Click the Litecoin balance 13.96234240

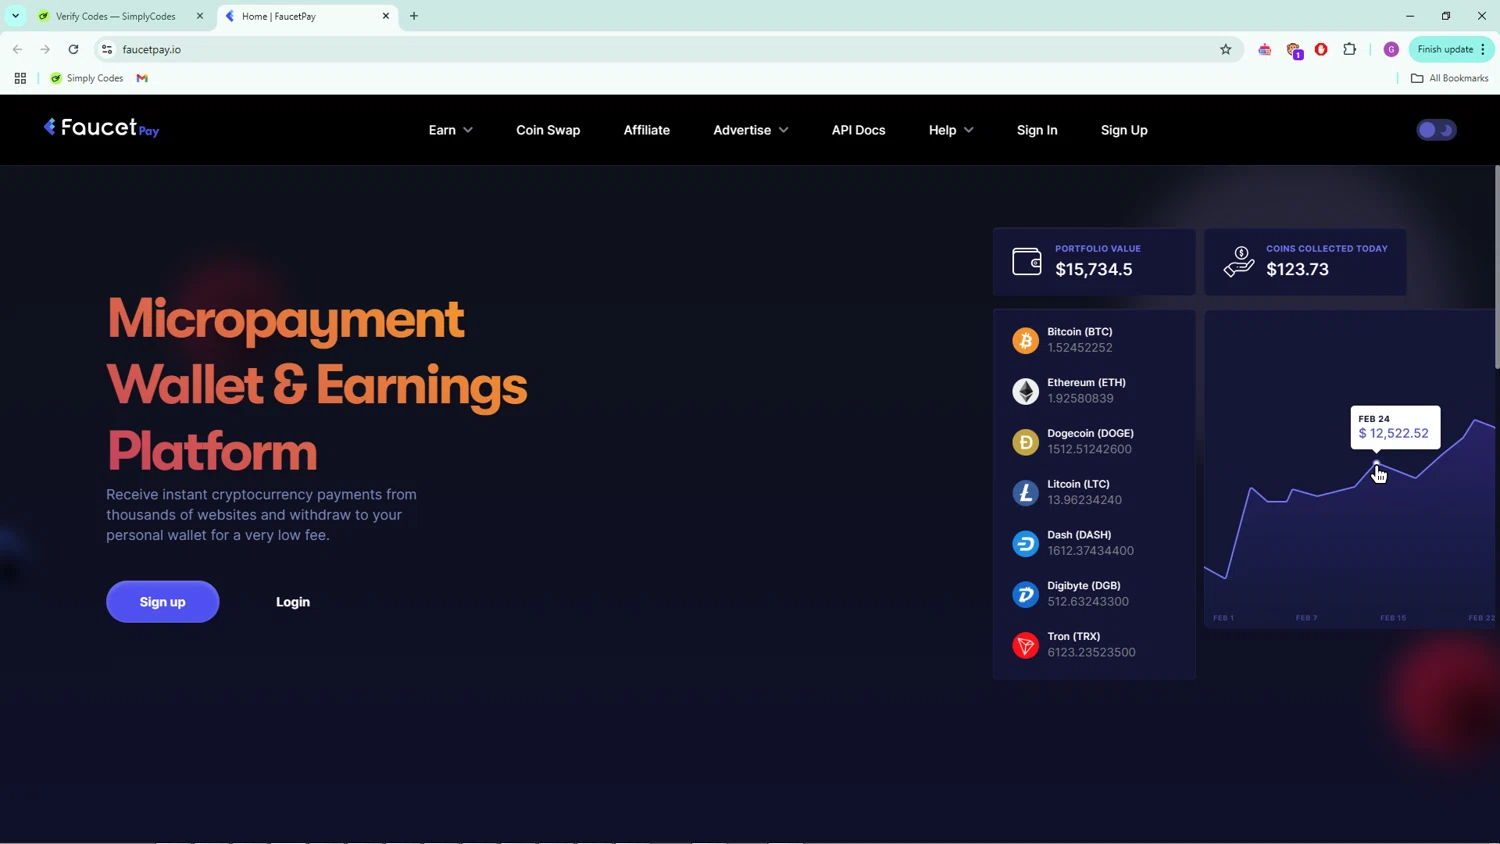coord(1084,500)
